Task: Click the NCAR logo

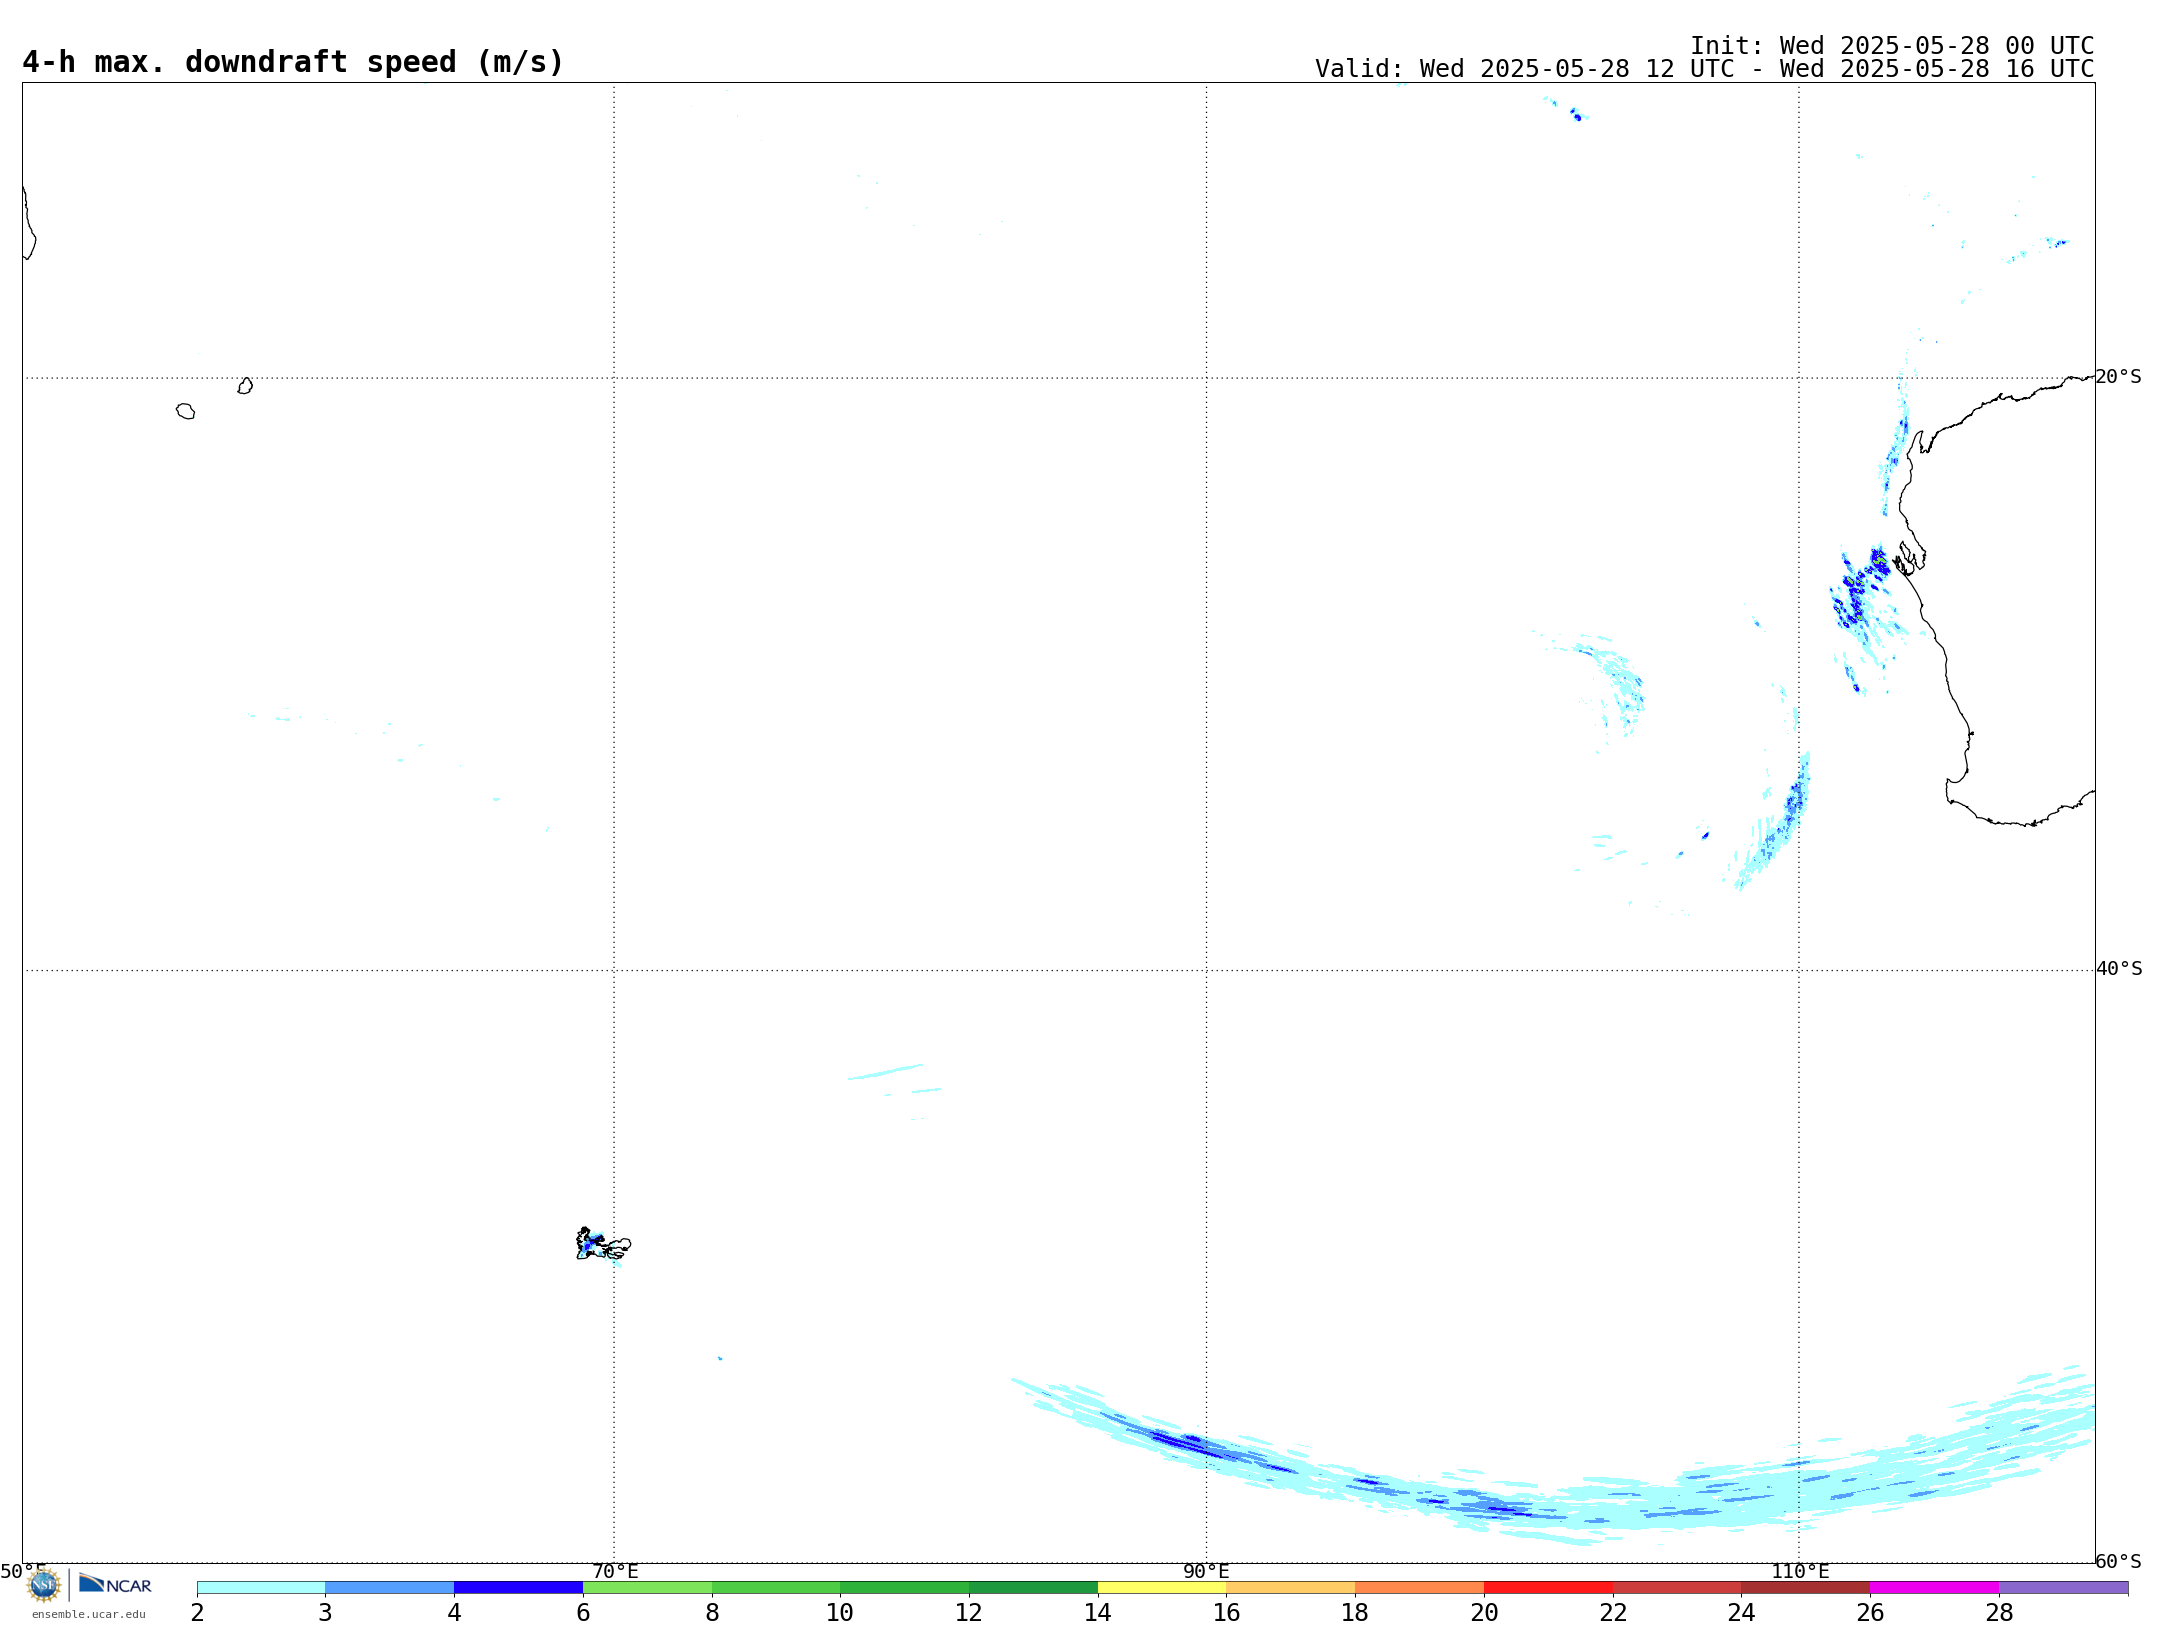Action: pos(115,1584)
